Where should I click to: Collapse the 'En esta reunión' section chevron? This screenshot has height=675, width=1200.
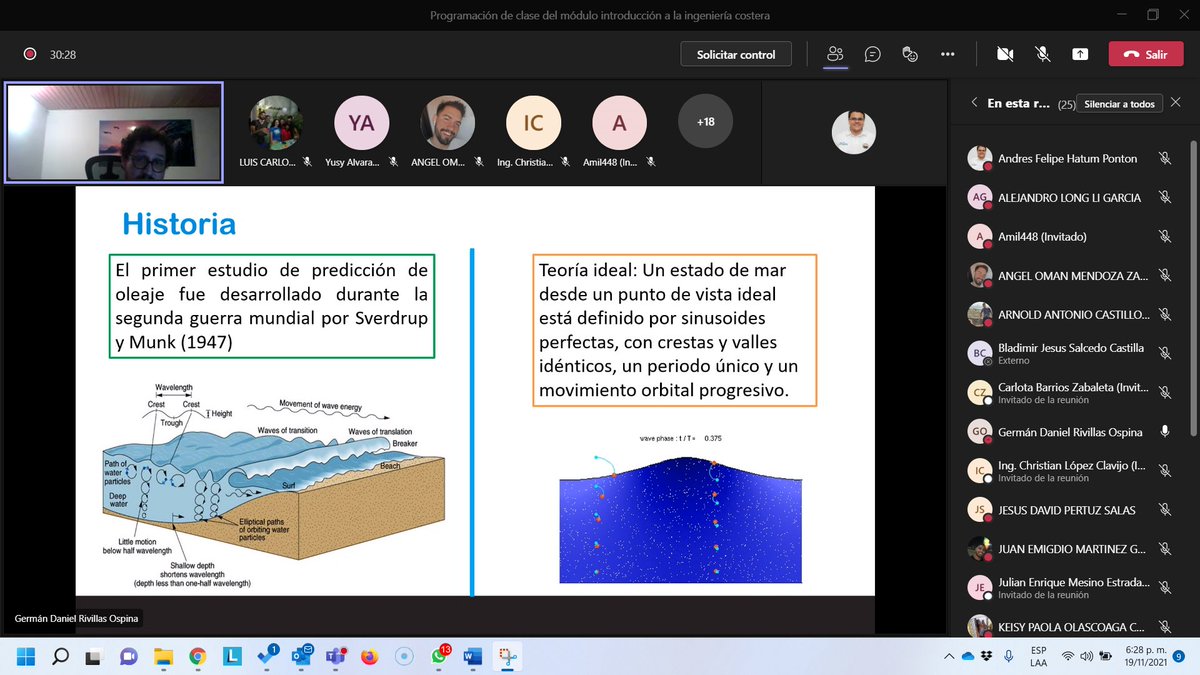974,103
